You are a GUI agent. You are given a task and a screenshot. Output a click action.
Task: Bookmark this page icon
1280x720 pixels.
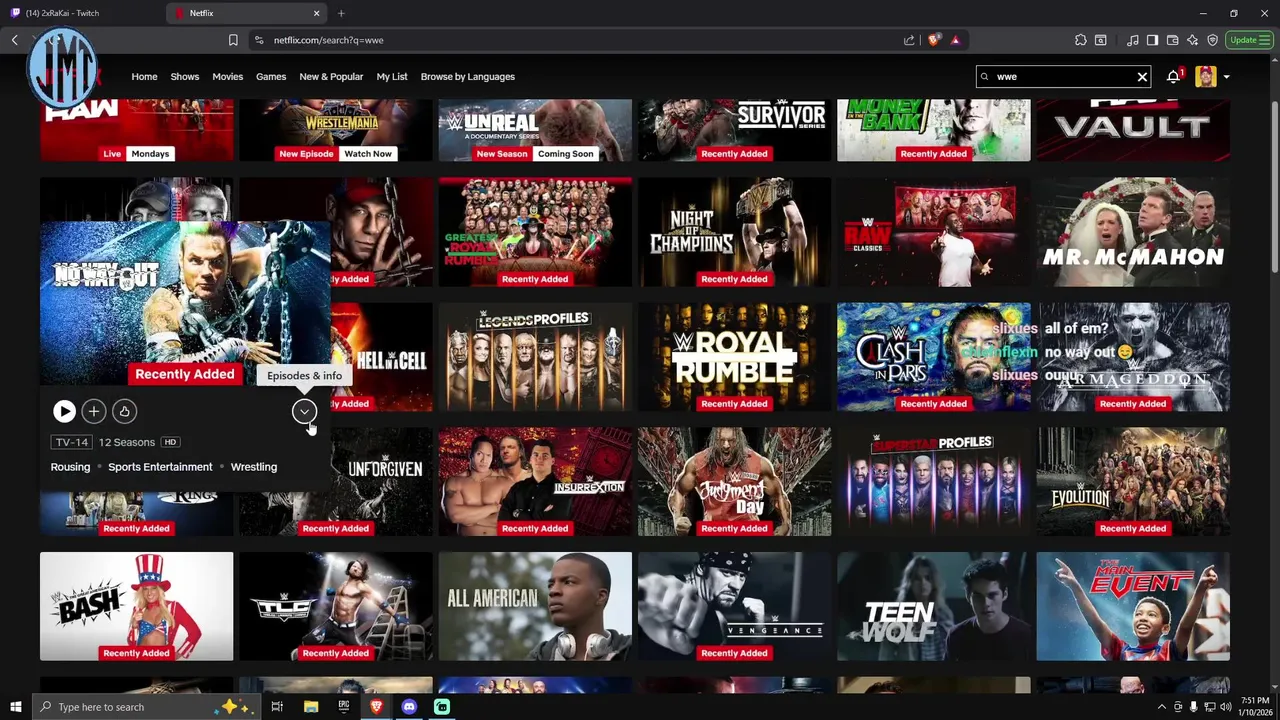coord(233,40)
